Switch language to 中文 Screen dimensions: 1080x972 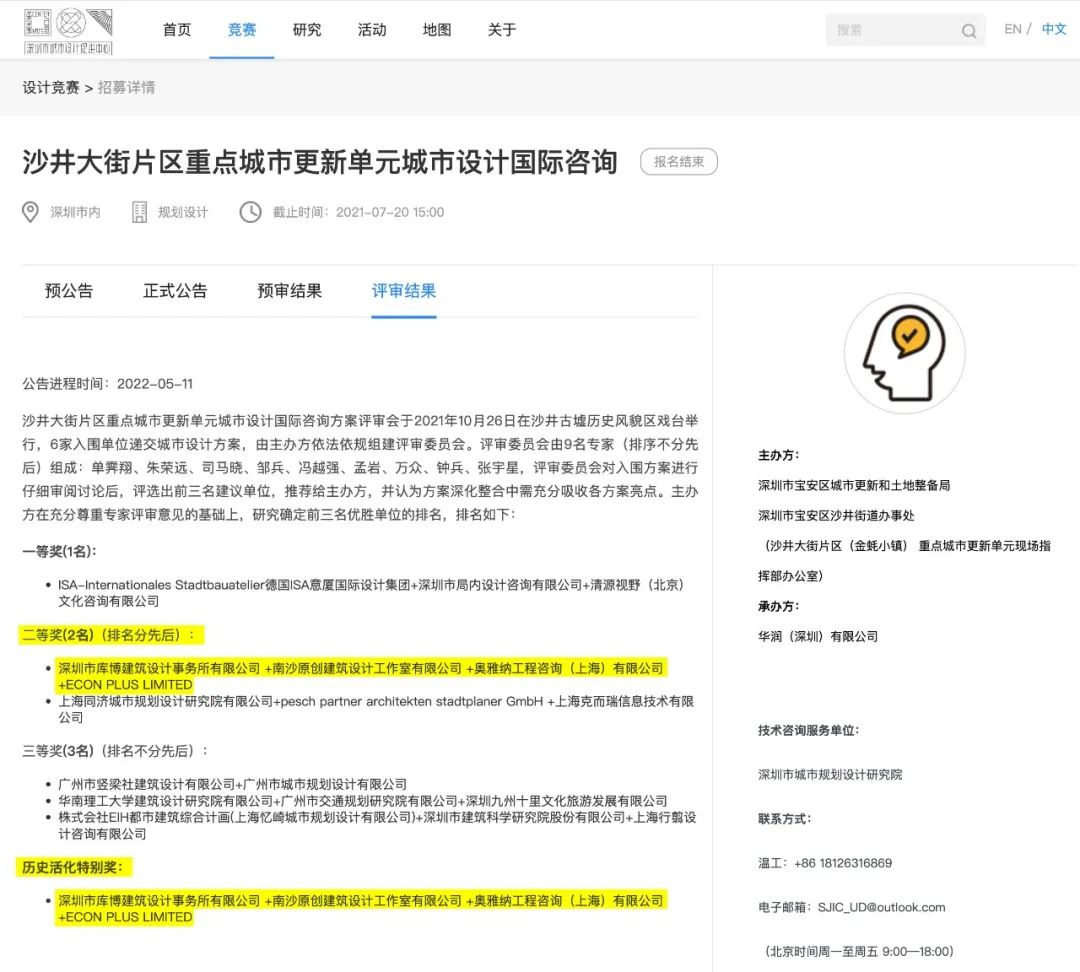(1054, 29)
